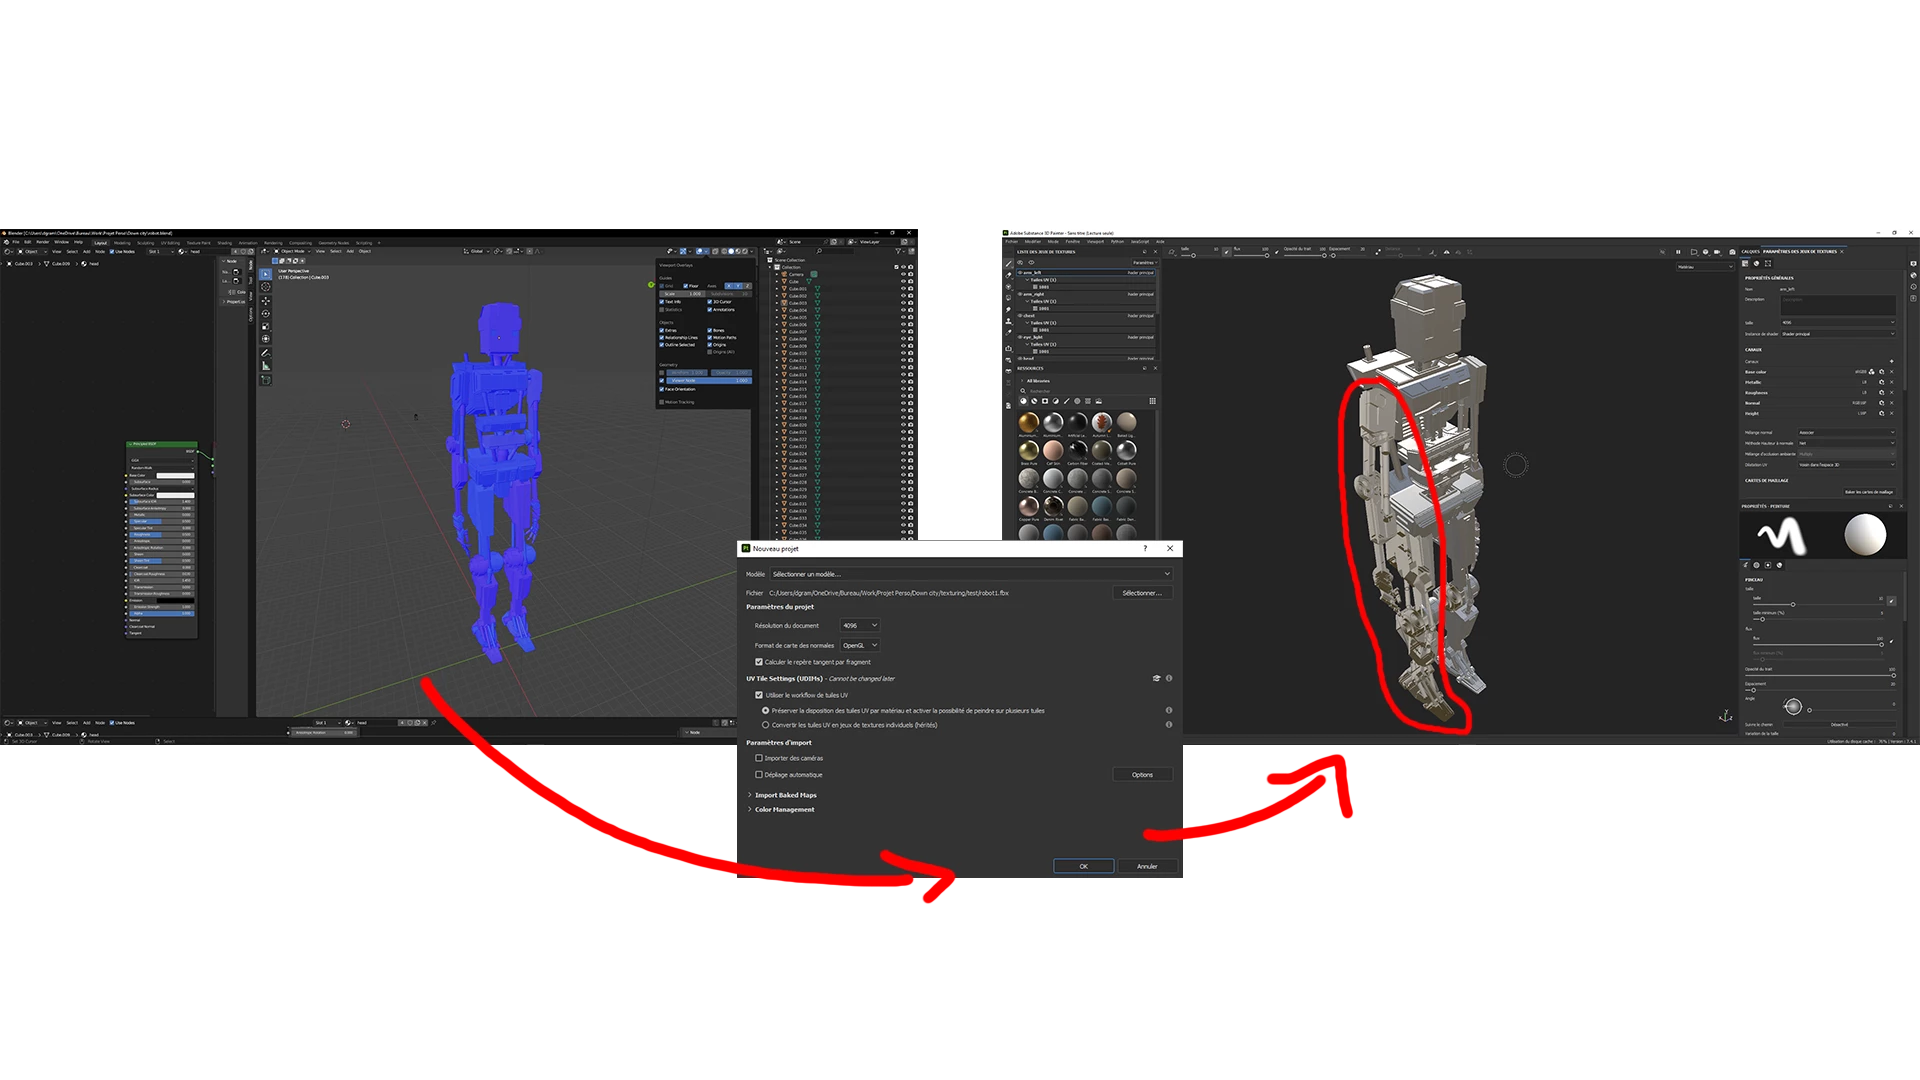Image resolution: width=1920 pixels, height=1080 pixels.
Task: Click the Sélectionner file button
Action: point(1141,593)
